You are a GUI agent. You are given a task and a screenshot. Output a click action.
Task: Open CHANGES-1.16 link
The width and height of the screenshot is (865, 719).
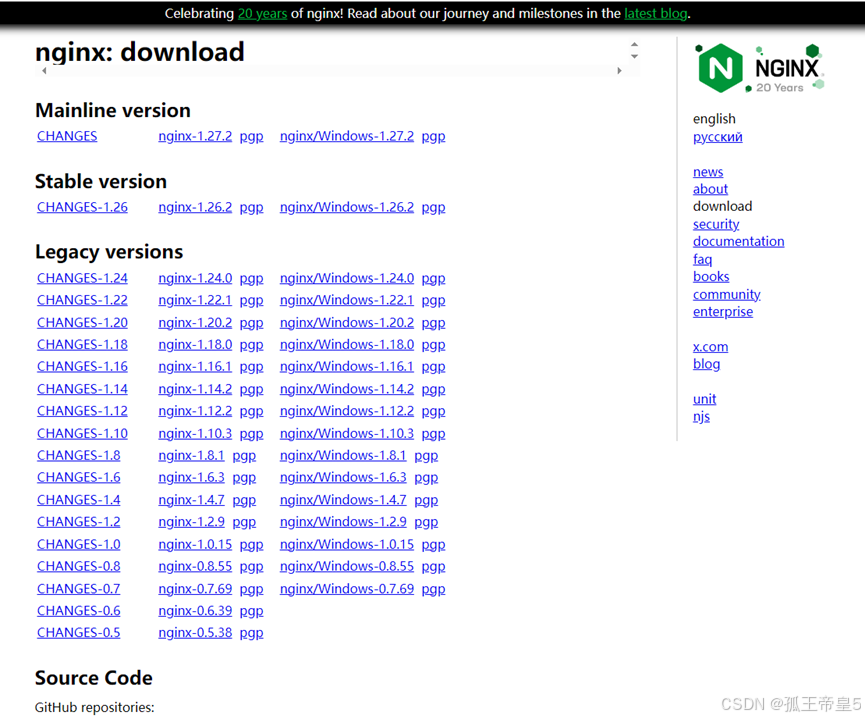[82, 367]
